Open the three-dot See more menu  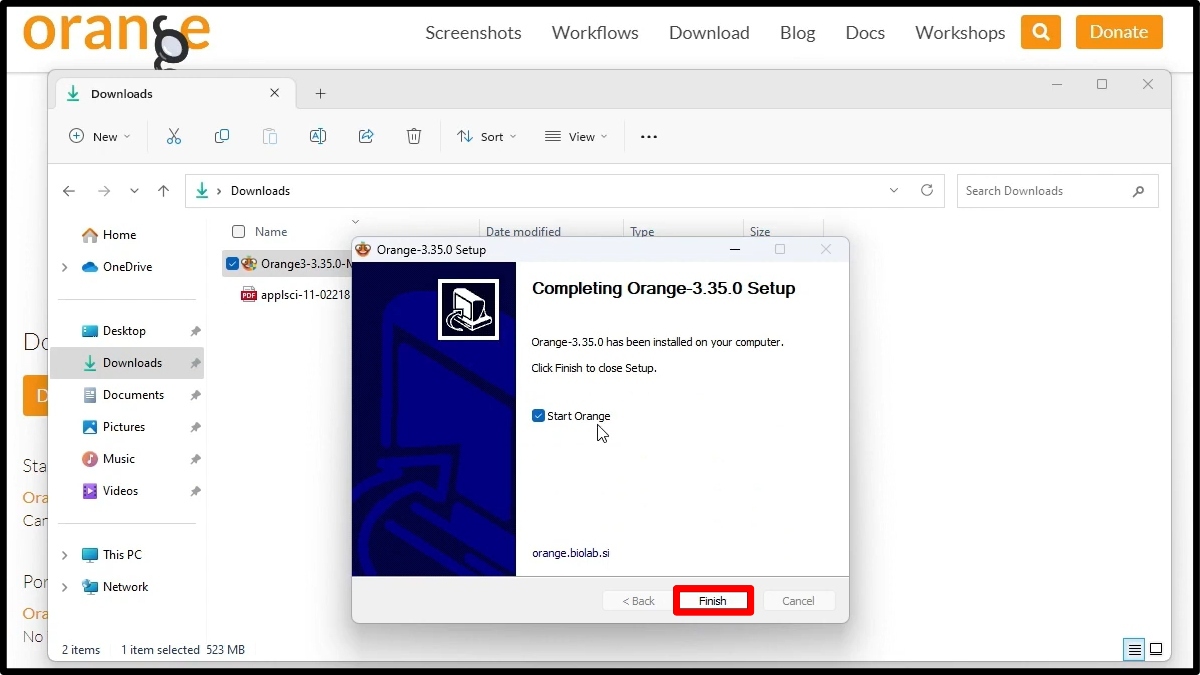pos(649,137)
